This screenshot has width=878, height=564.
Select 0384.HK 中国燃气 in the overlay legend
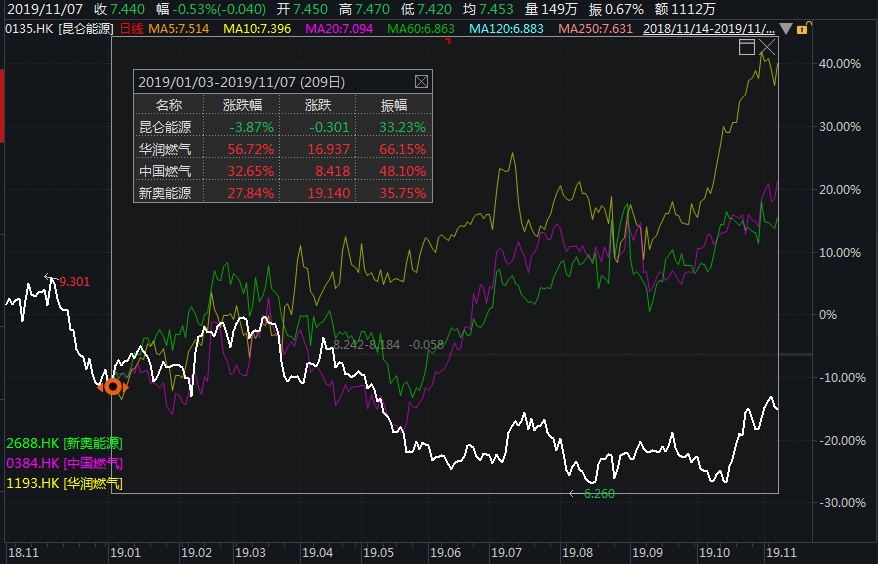pos(65,463)
